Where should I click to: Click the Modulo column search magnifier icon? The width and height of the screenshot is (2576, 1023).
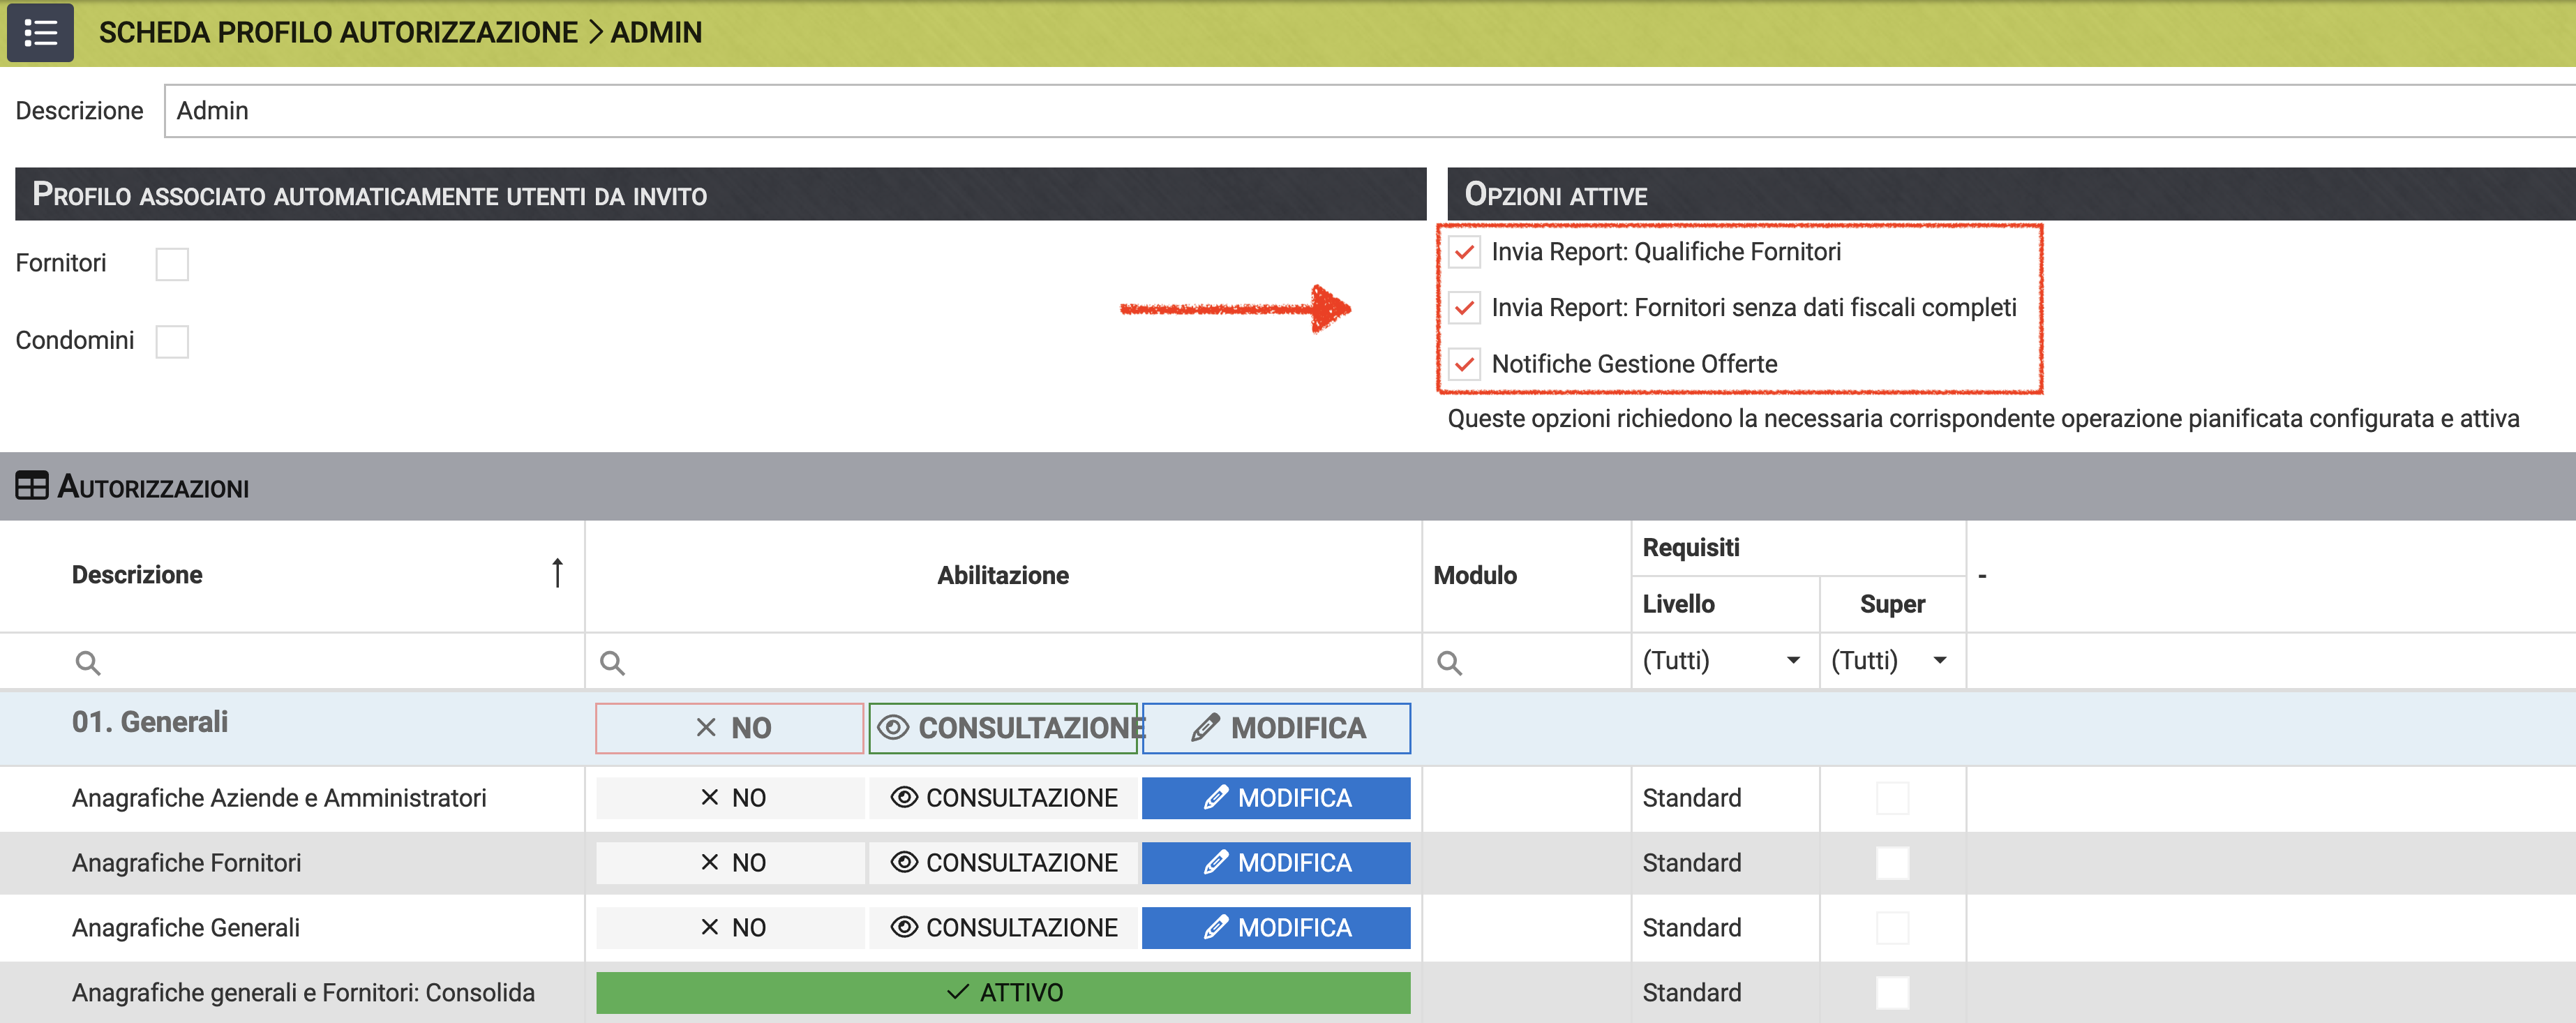(x=1449, y=662)
